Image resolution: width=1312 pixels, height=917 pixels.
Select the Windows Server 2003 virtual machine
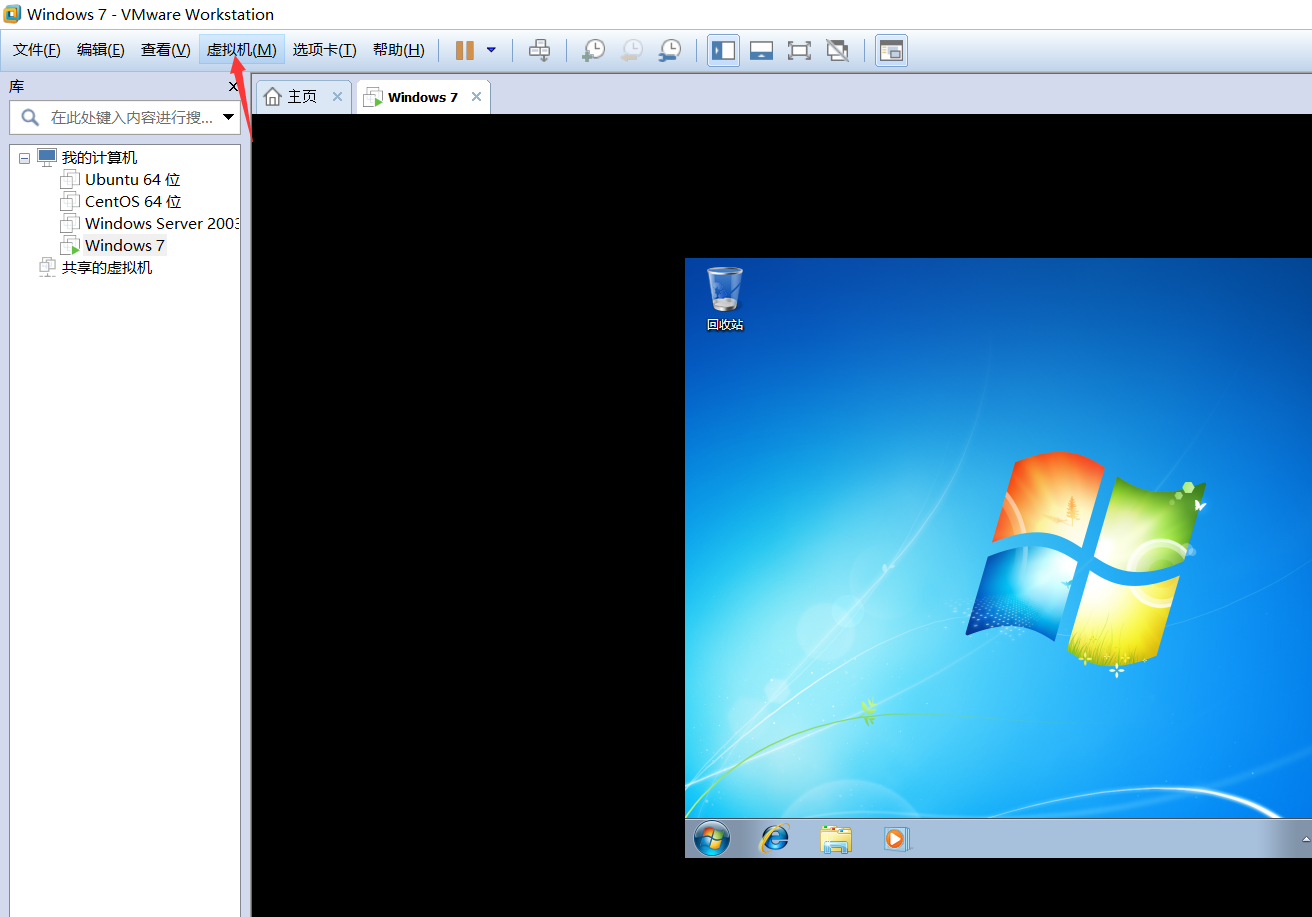pos(162,224)
